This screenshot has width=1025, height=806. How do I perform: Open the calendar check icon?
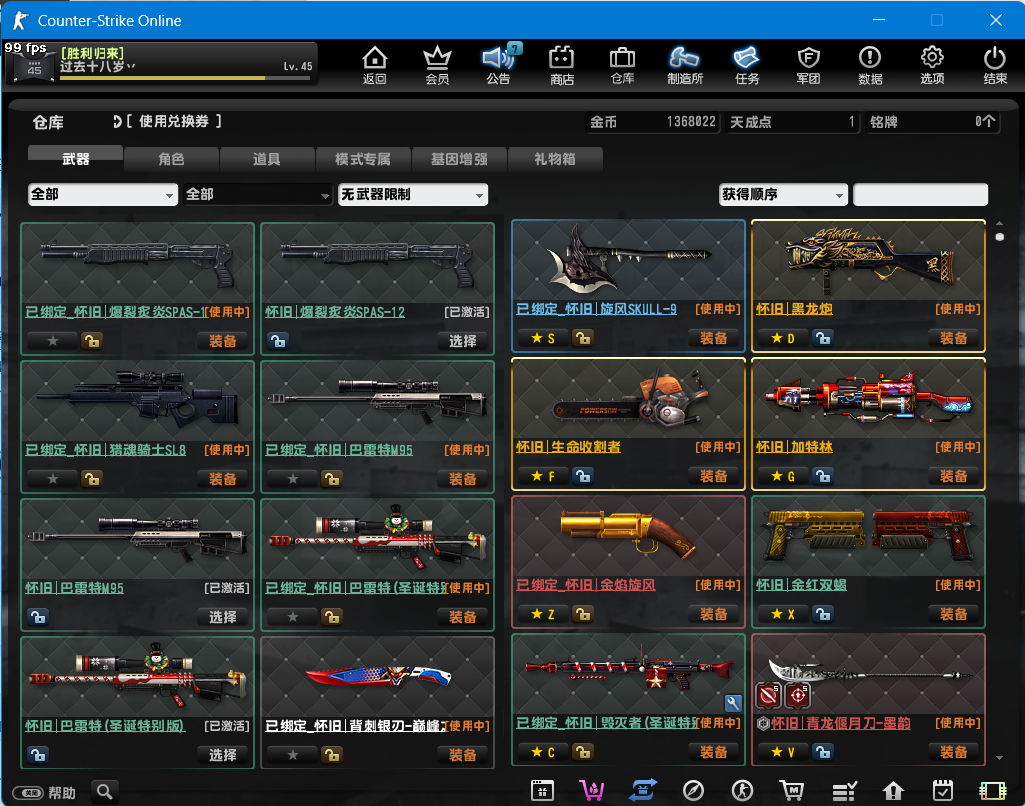[943, 791]
